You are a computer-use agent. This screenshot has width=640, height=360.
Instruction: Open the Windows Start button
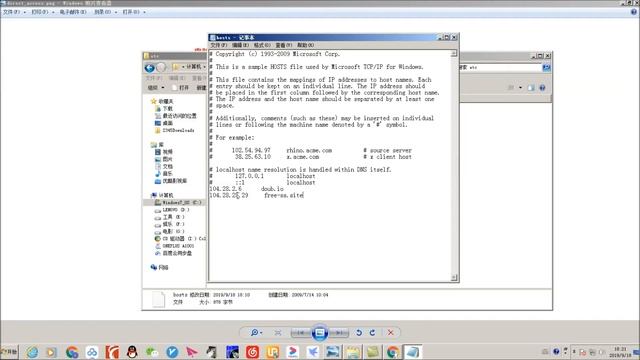[9, 351]
